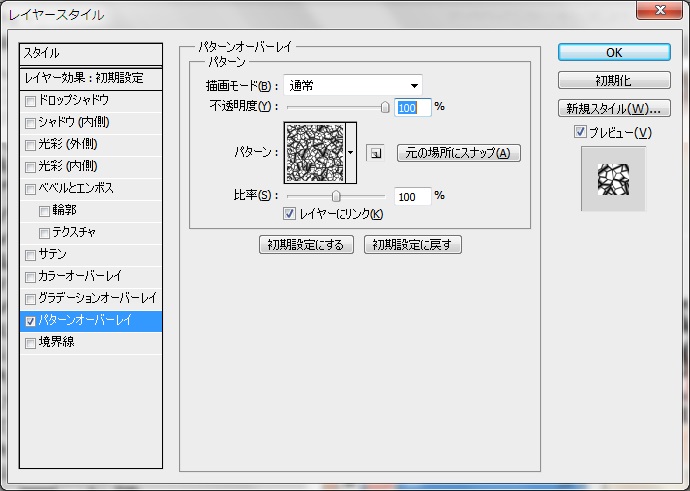Click the 不透明度 value field showing 100
Viewport: 690px width, 491px height.
[413, 108]
